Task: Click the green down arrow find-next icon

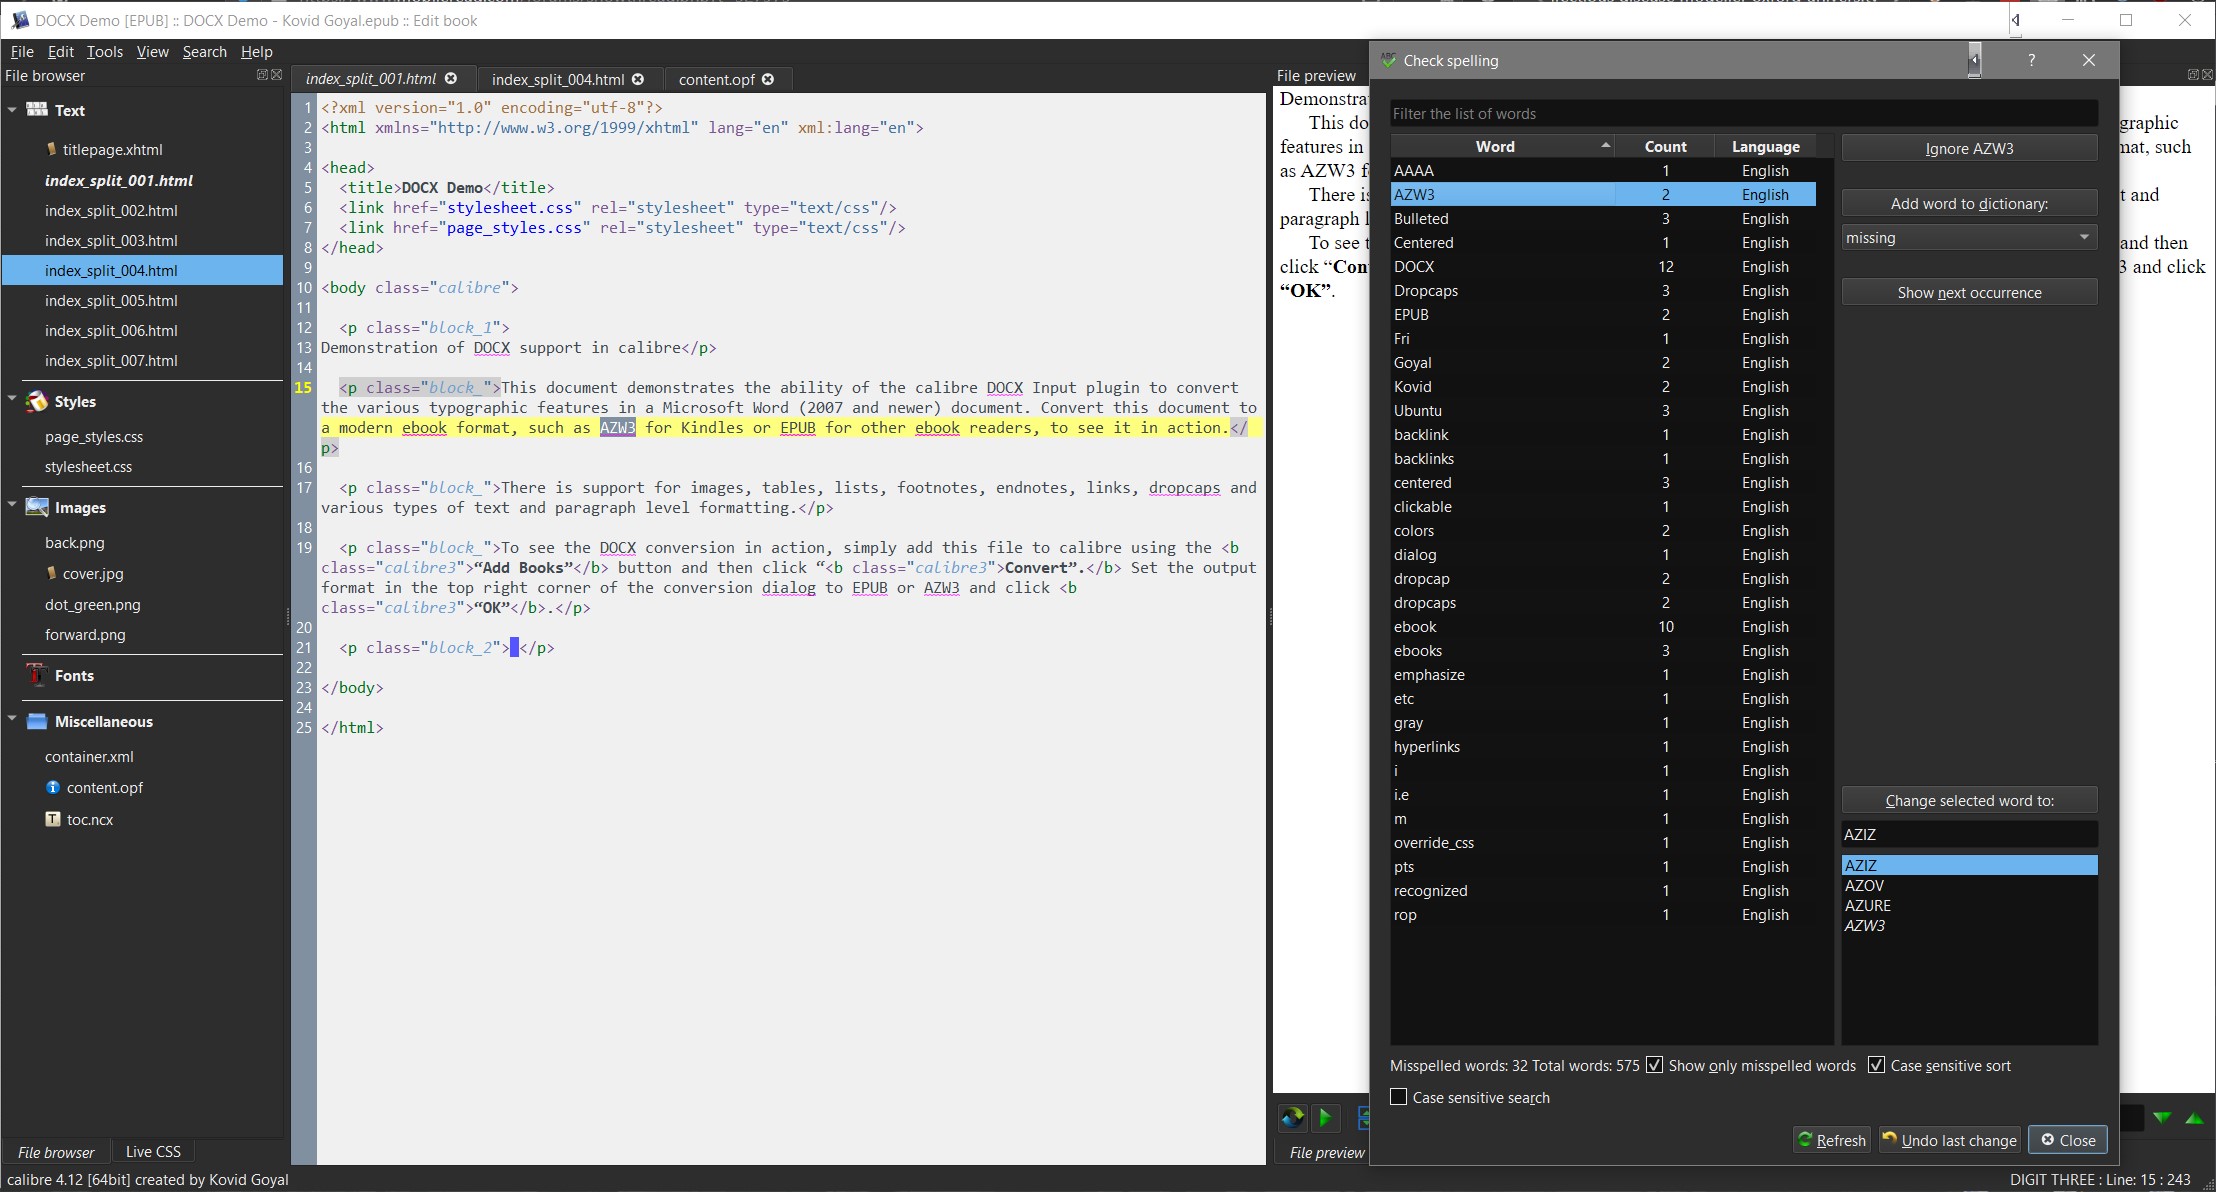Action: click(2162, 1118)
